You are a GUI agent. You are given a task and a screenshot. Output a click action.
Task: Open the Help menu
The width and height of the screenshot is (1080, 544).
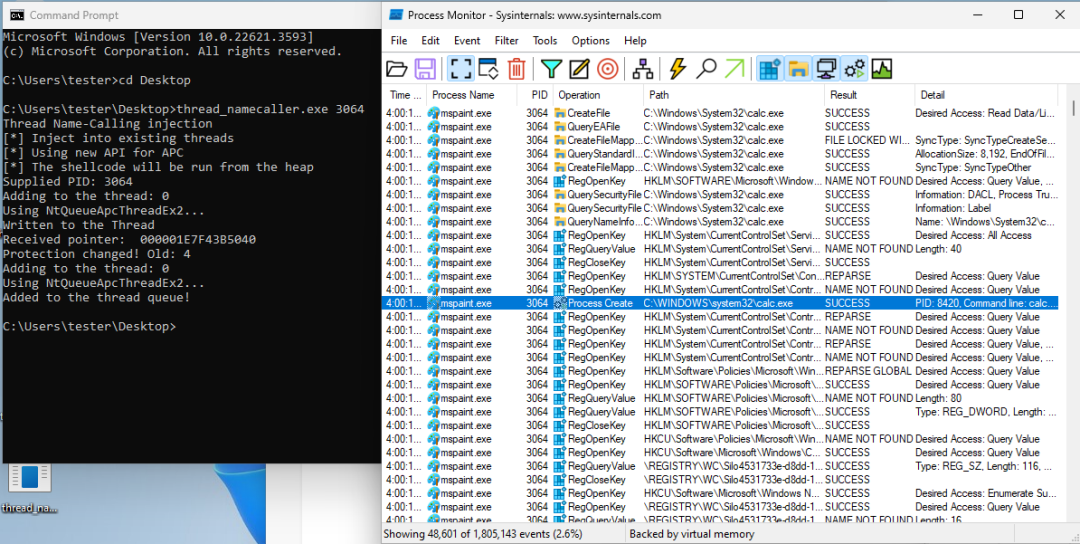pos(635,41)
